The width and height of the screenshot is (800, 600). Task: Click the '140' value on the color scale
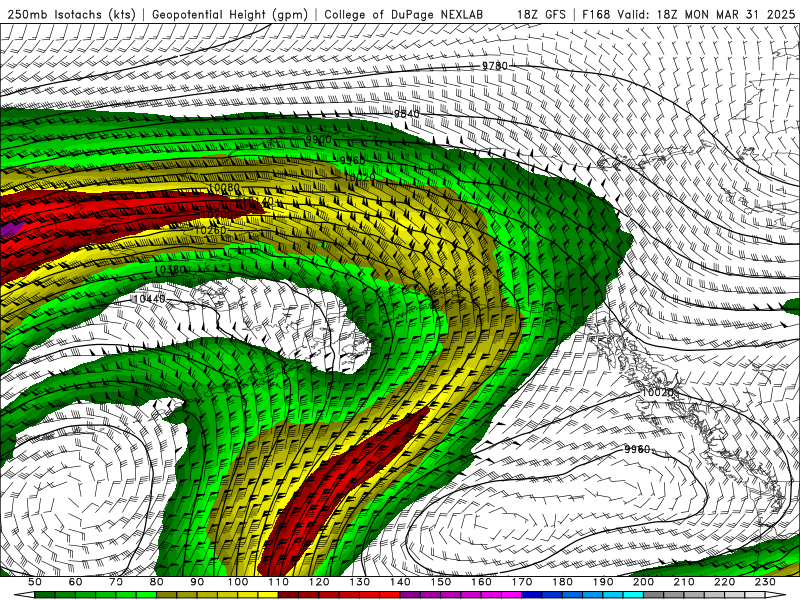(x=400, y=582)
